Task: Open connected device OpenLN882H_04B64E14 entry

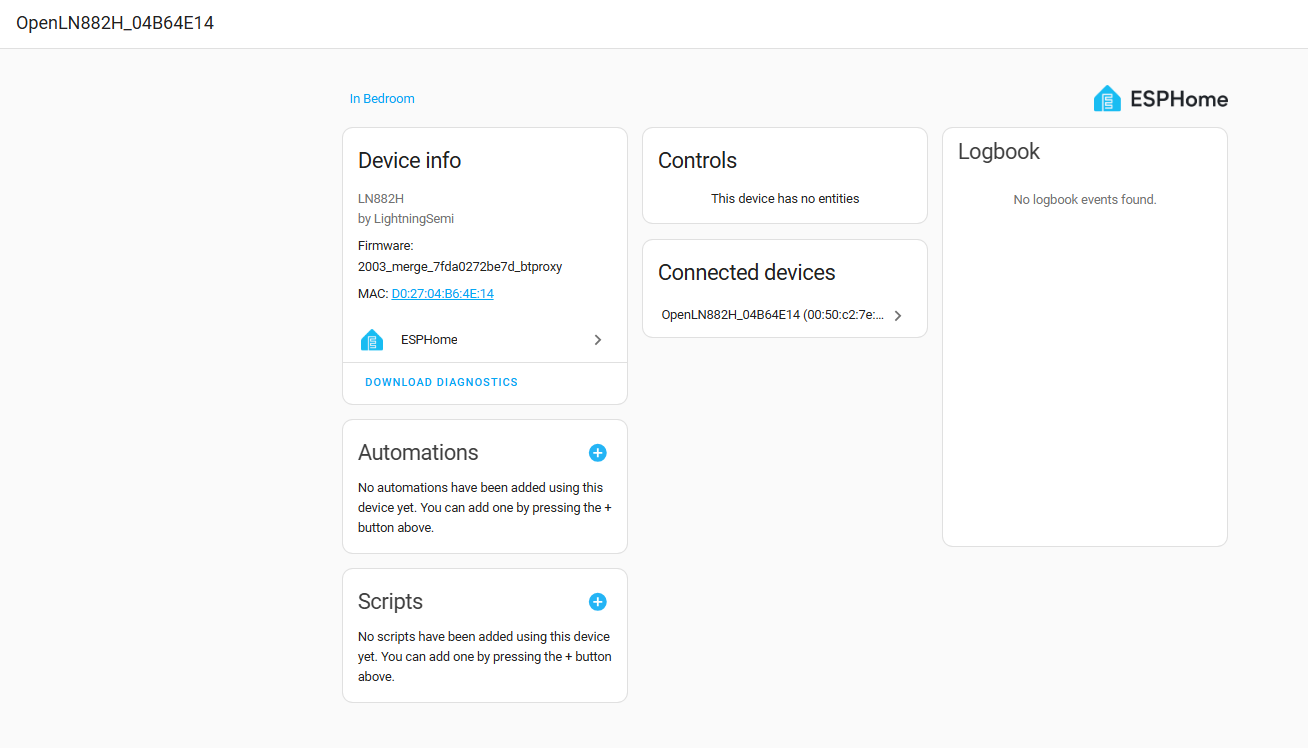Action: pyautogui.click(x=772, y=315)
